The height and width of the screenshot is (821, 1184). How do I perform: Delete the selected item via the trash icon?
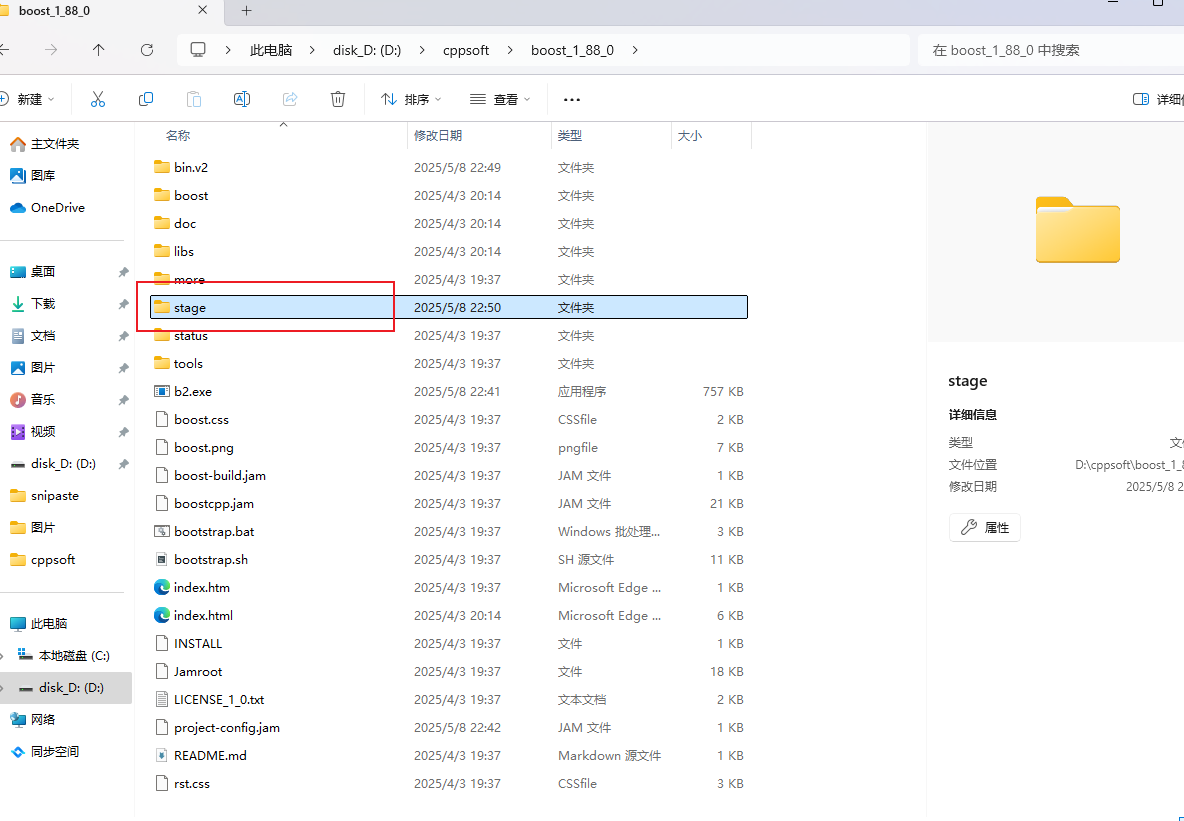pyautogui.click(x=337, y=99)
